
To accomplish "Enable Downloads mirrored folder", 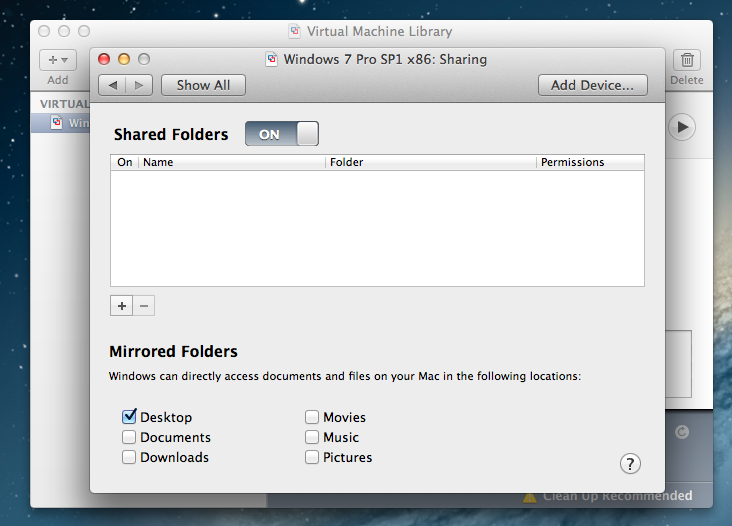I will 129,457.
